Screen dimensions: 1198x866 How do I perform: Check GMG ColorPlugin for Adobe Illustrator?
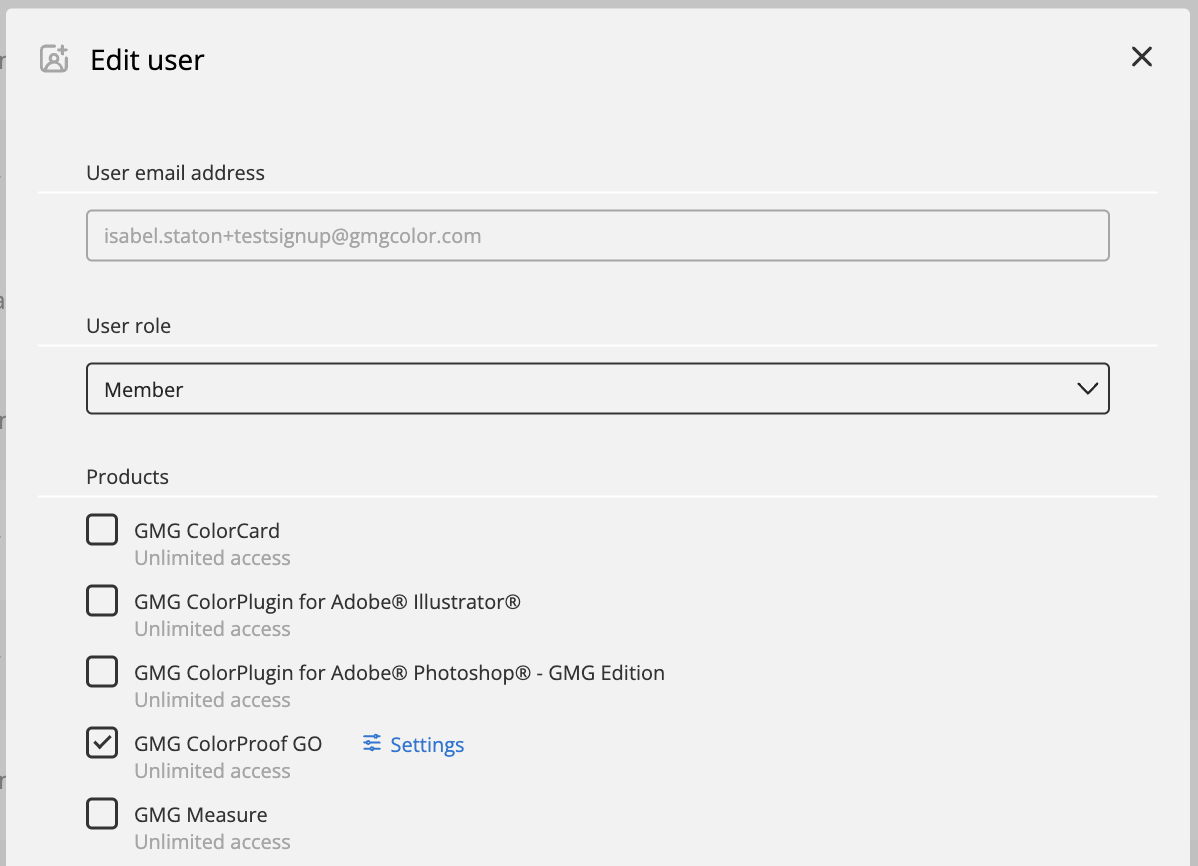coord(102,601)
